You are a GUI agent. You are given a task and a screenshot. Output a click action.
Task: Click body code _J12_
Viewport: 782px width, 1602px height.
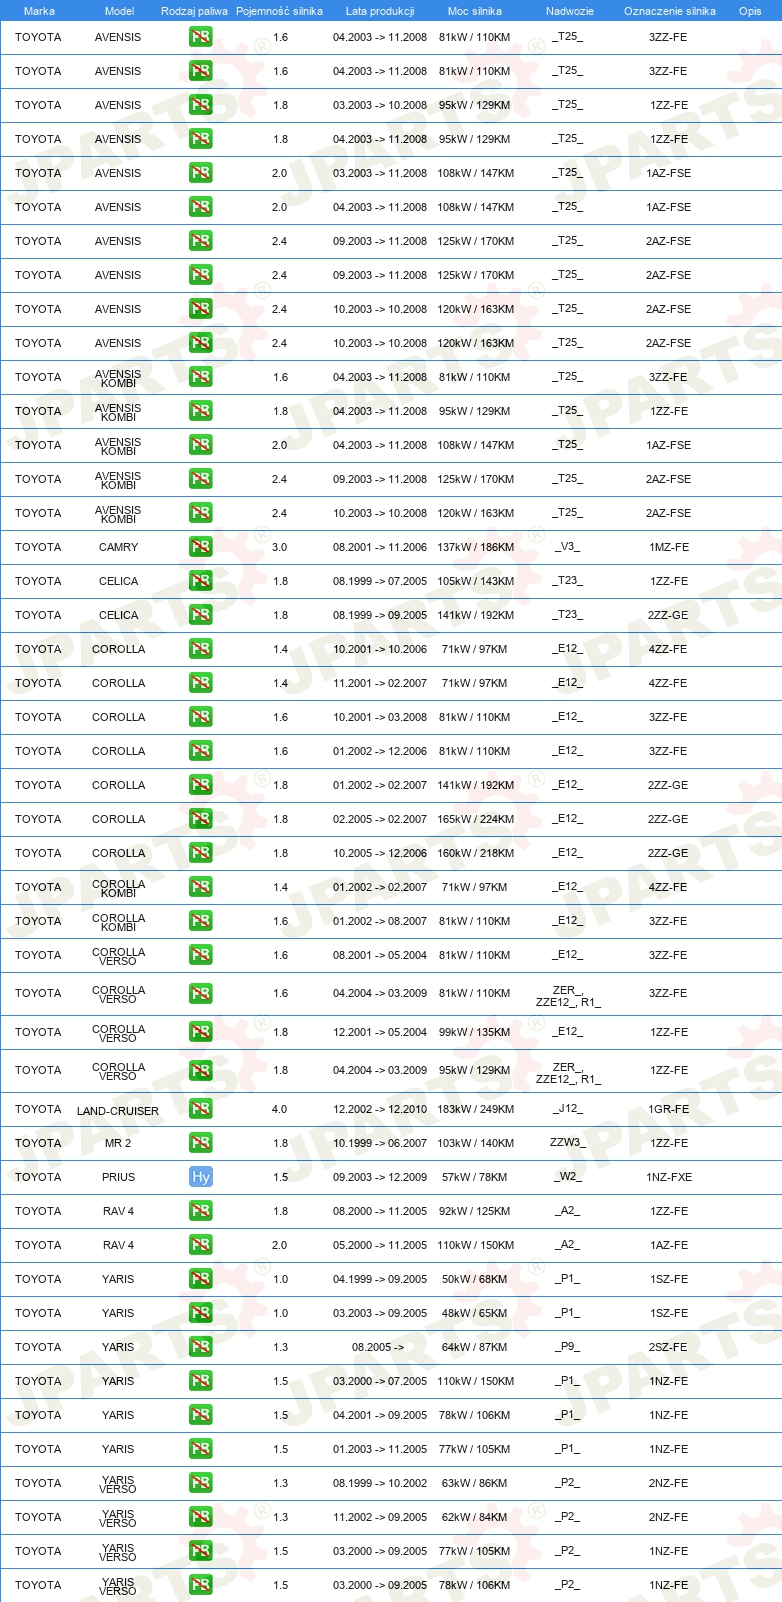[x=567, y=1108]
